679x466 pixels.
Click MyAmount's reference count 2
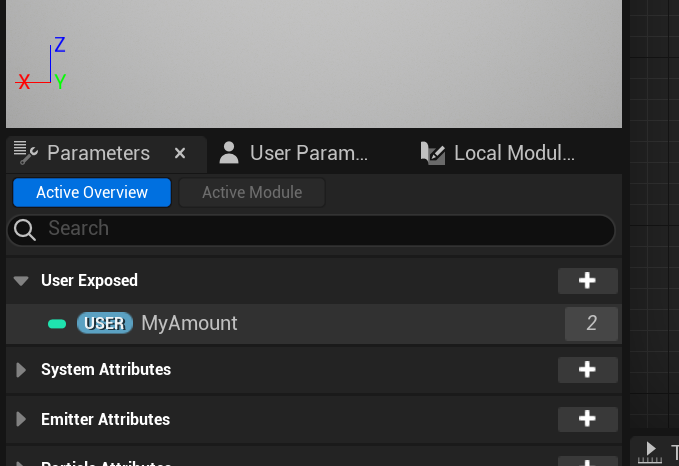pyautogui.click(x=591, y=324)
